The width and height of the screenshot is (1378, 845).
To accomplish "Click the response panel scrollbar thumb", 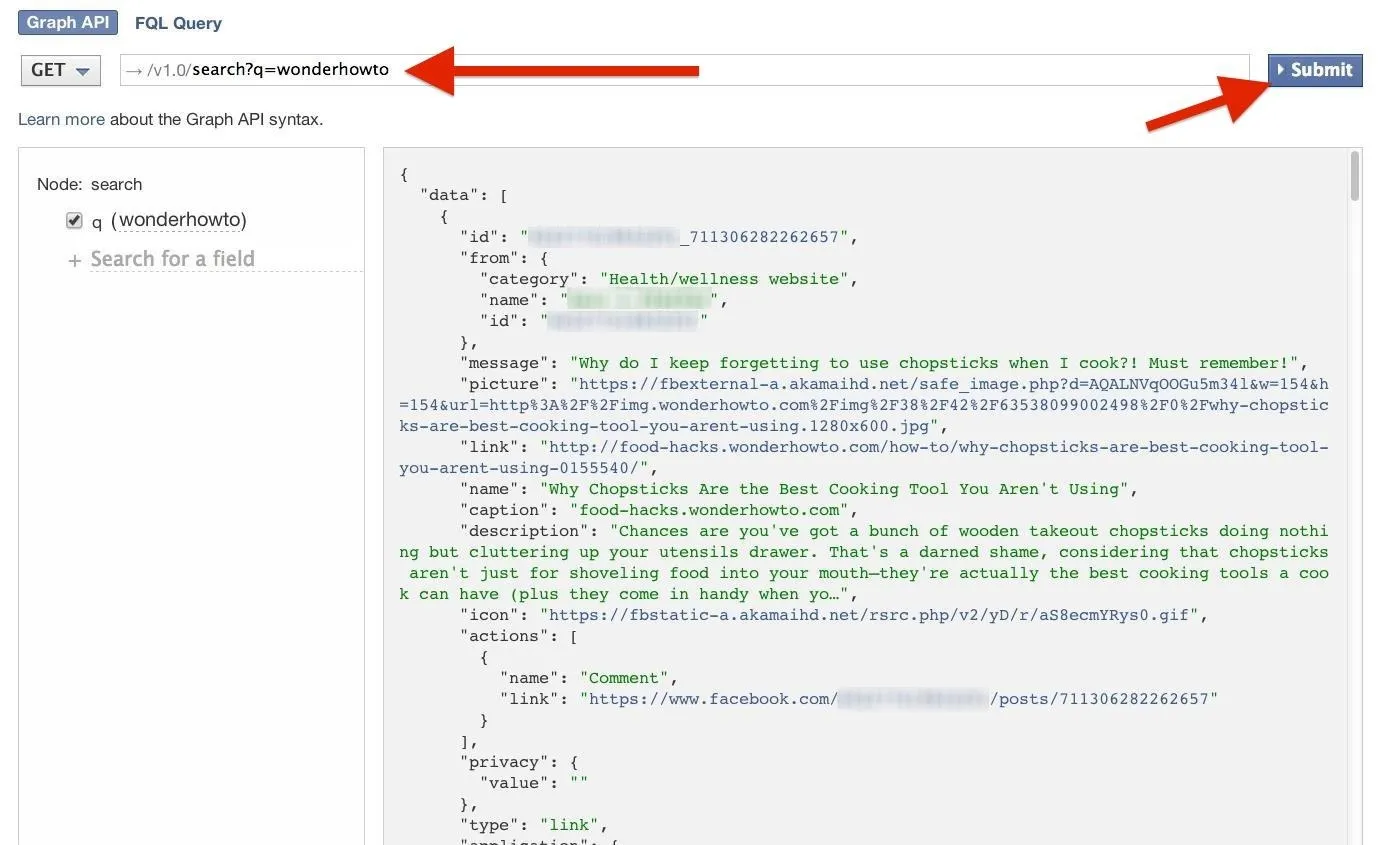I will 1355,175.
